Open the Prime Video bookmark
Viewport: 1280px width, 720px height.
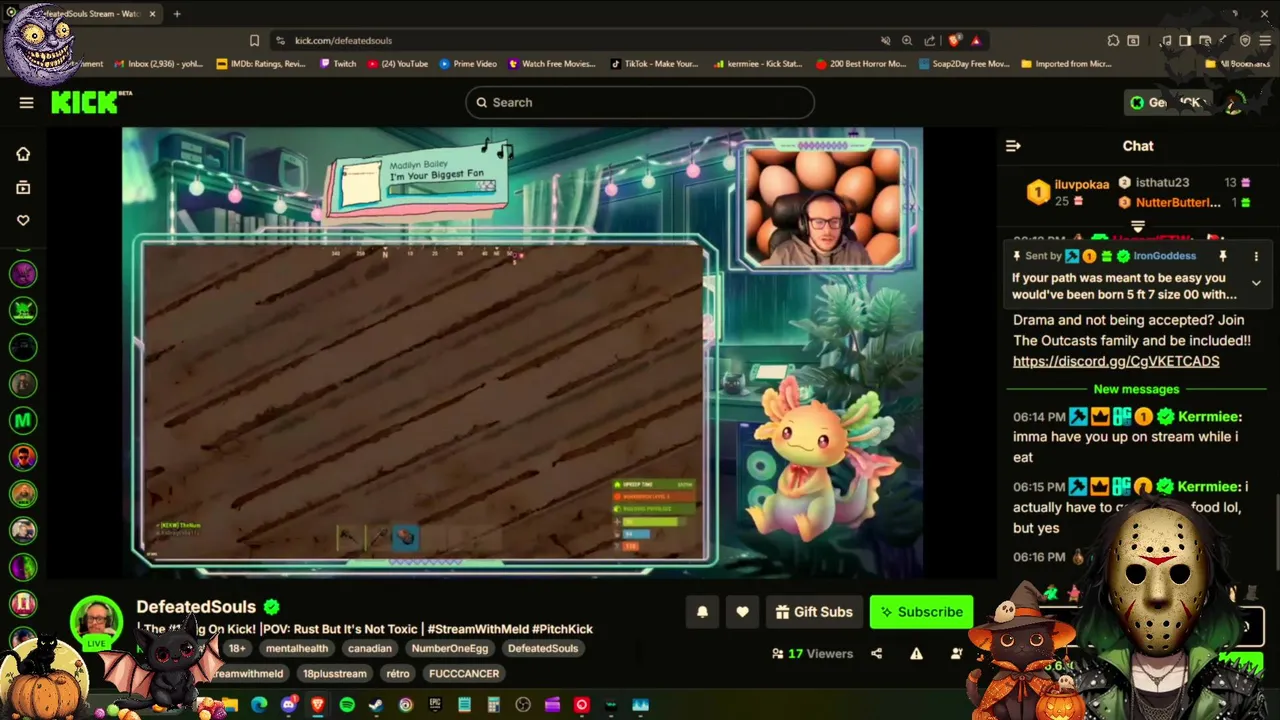[468, 64]
